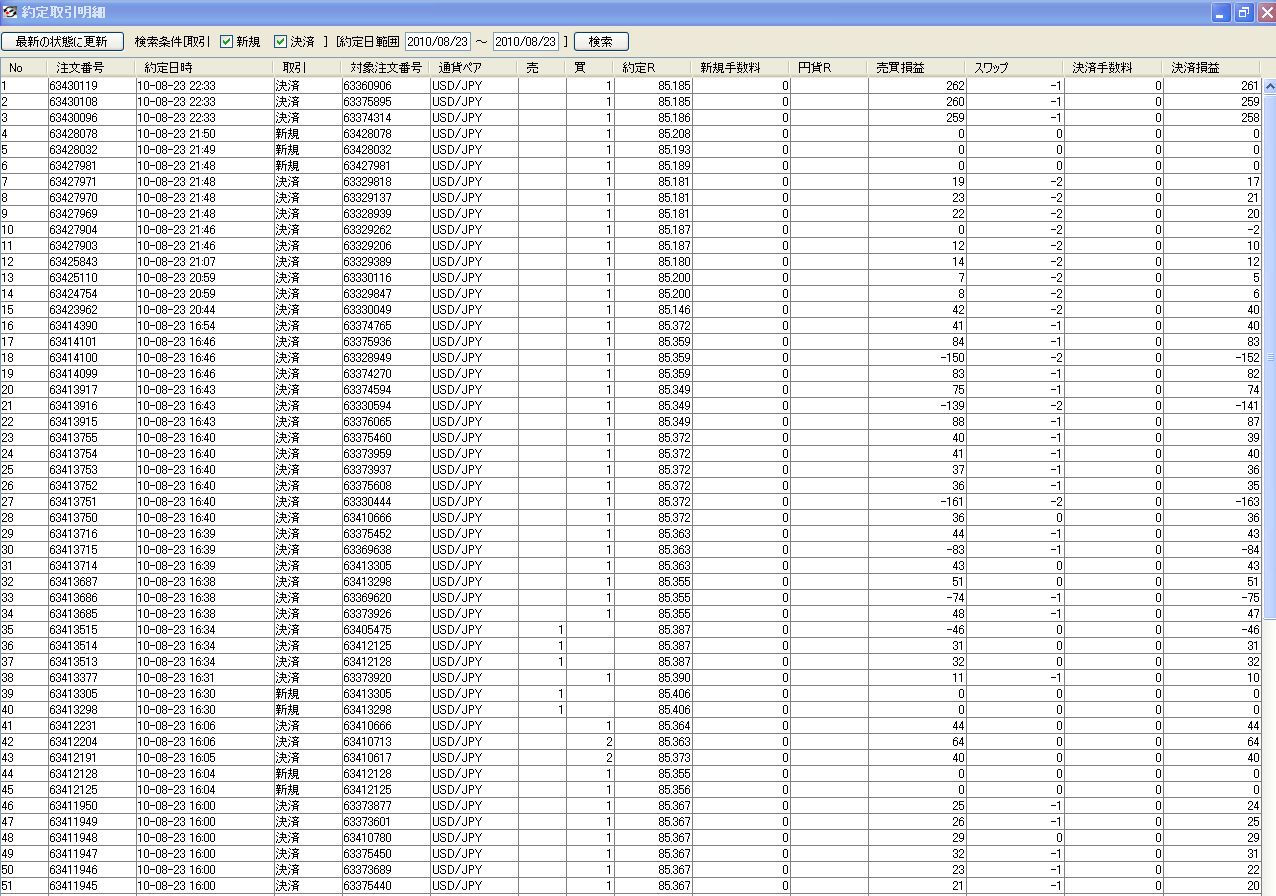Click the start date field of 約定日範囲

point(438,42)
